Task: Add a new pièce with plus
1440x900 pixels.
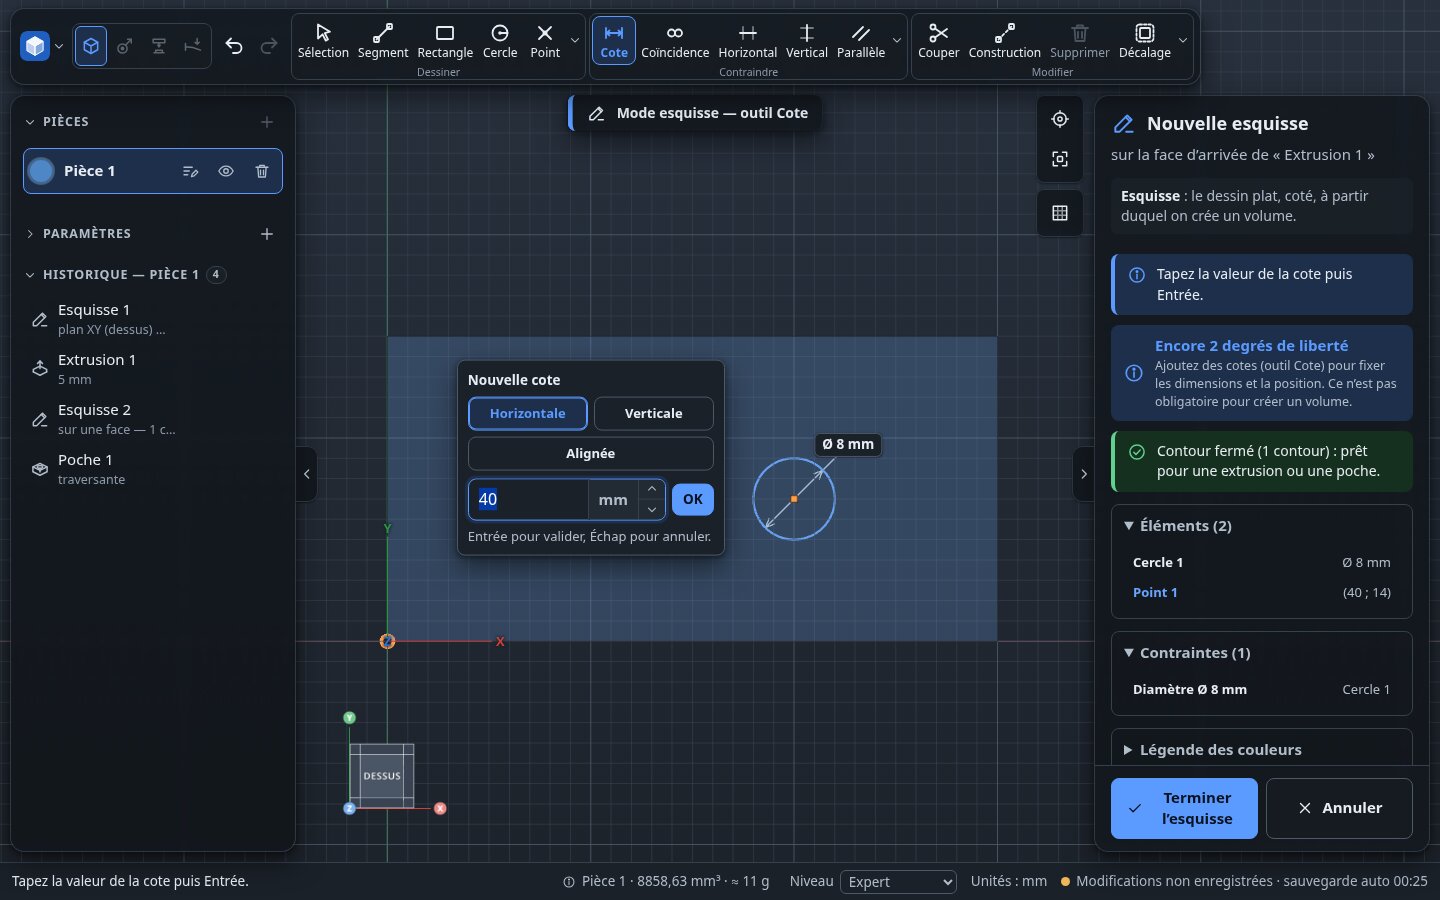Action: 267,122
